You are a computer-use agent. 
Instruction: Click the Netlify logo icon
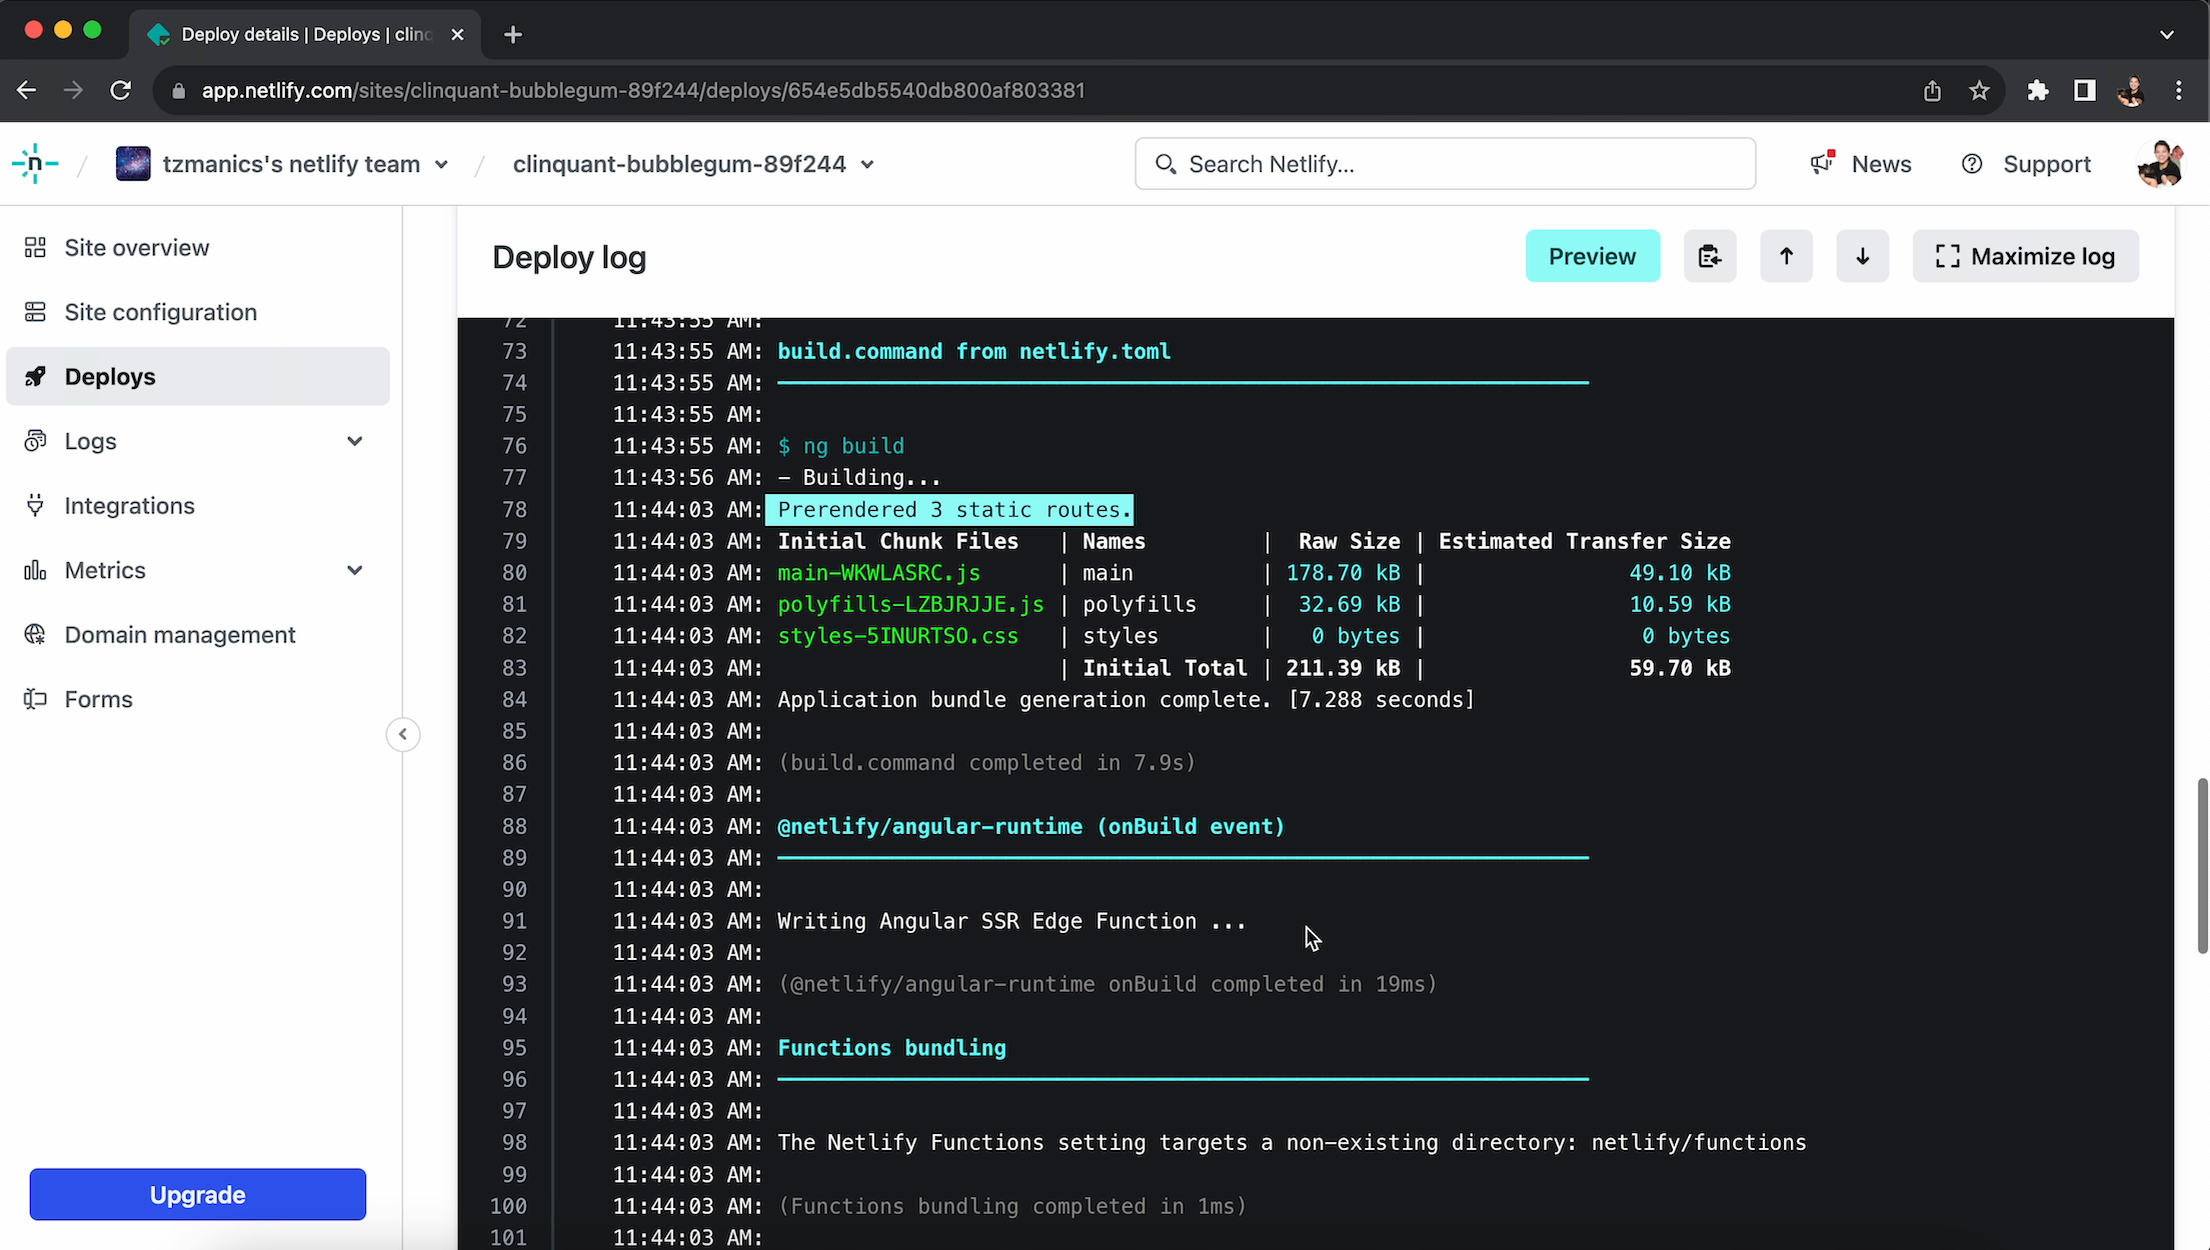pyautogui.click(x=35, y=164)
